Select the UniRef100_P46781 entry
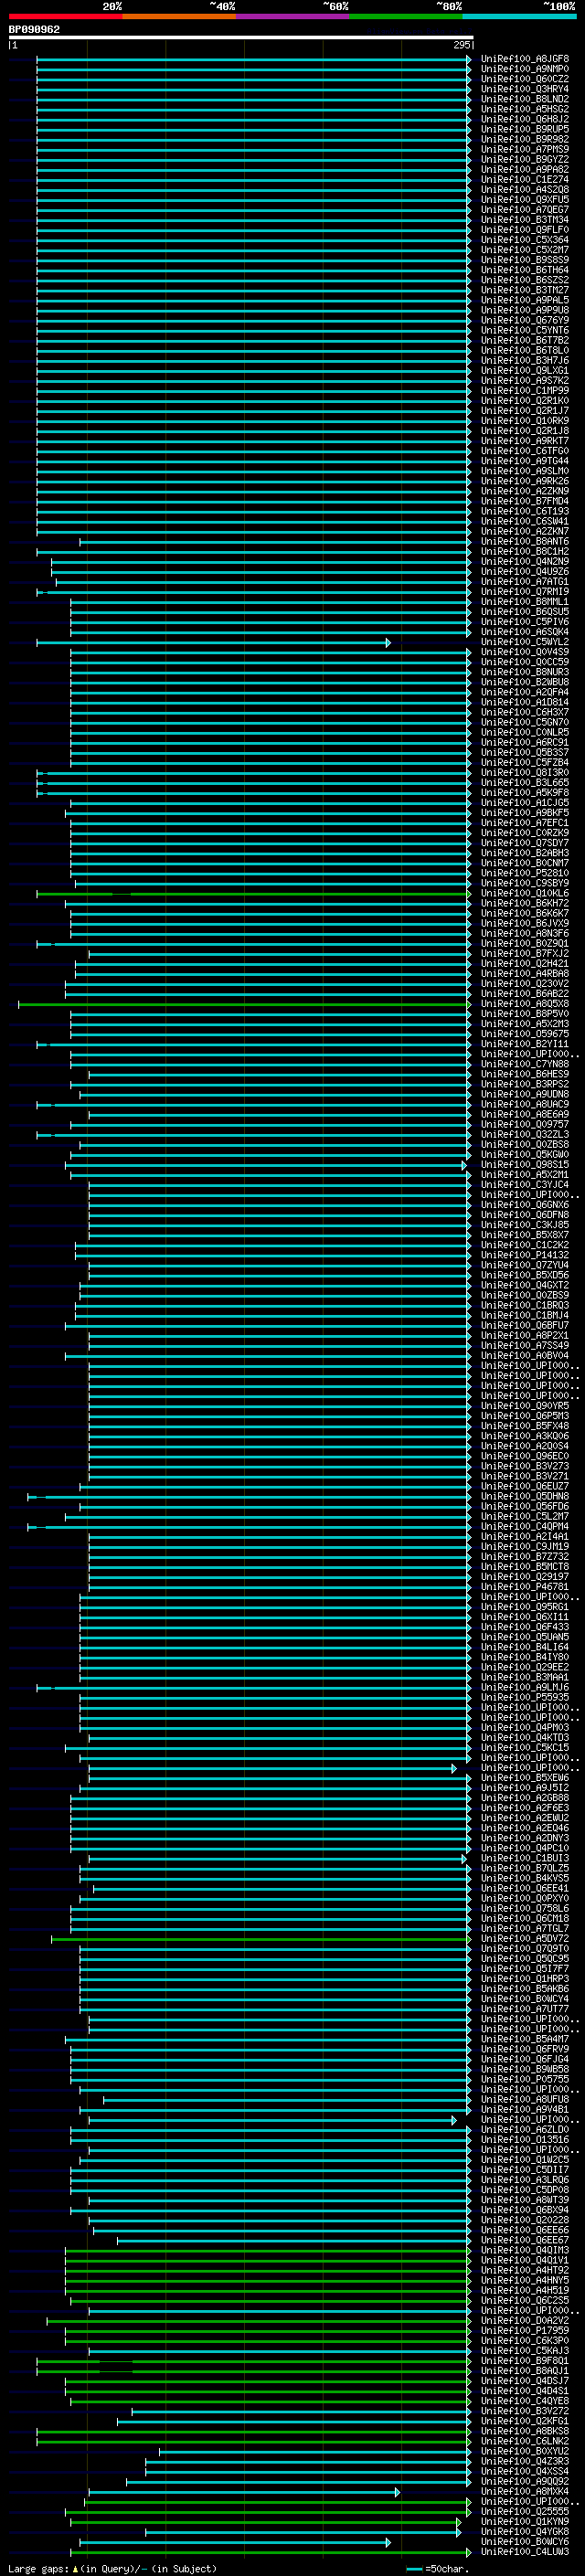585x2576 pixels. [x=524, y=1586]
